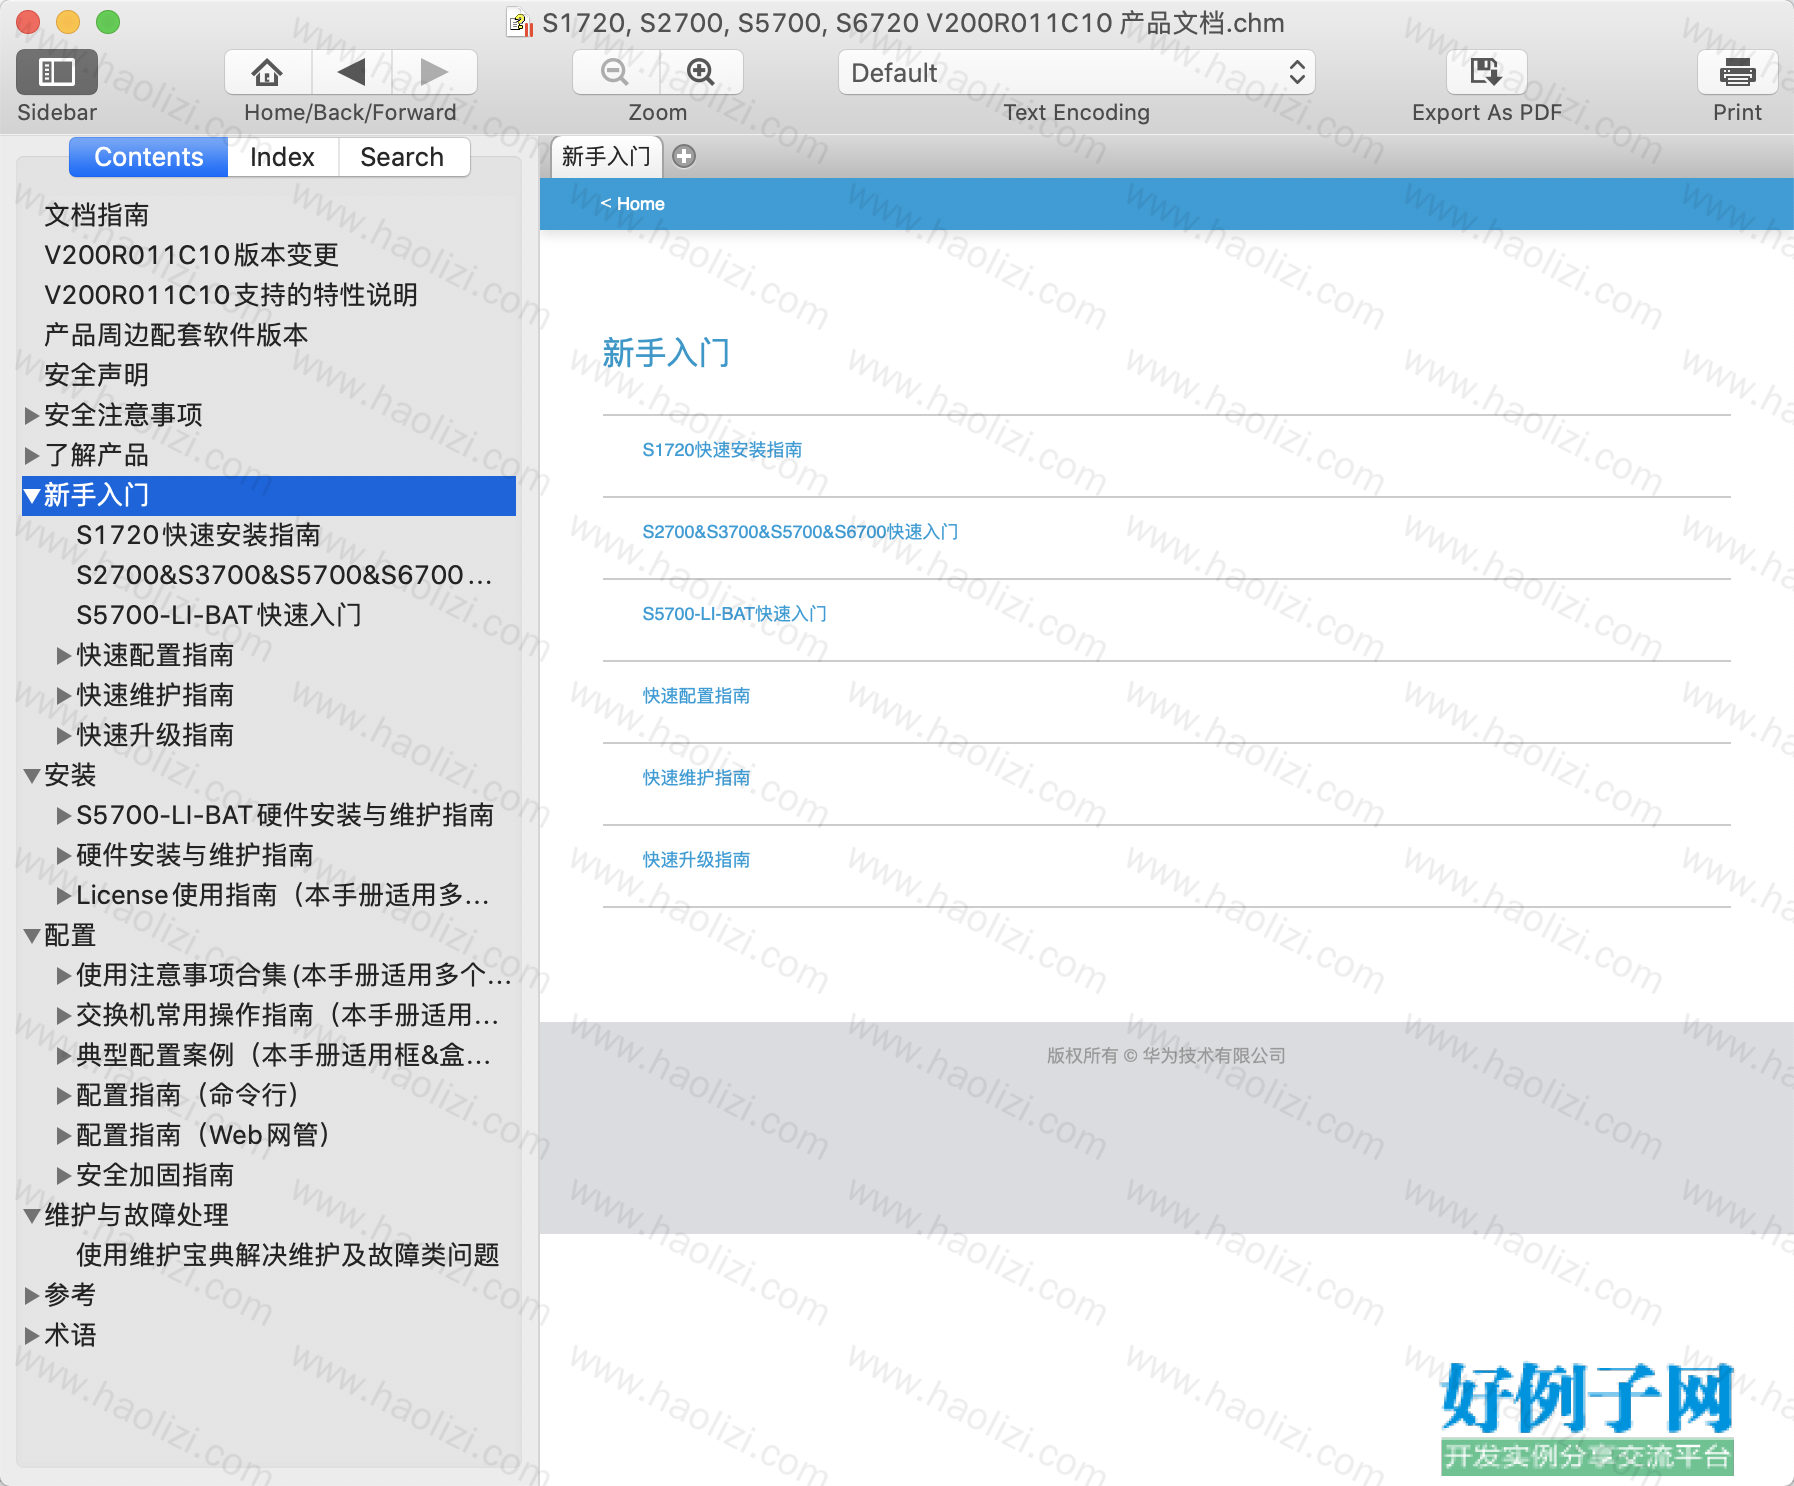Open 快速升级指南 link in content page
1794x1486 pixels.
[696, 860]
